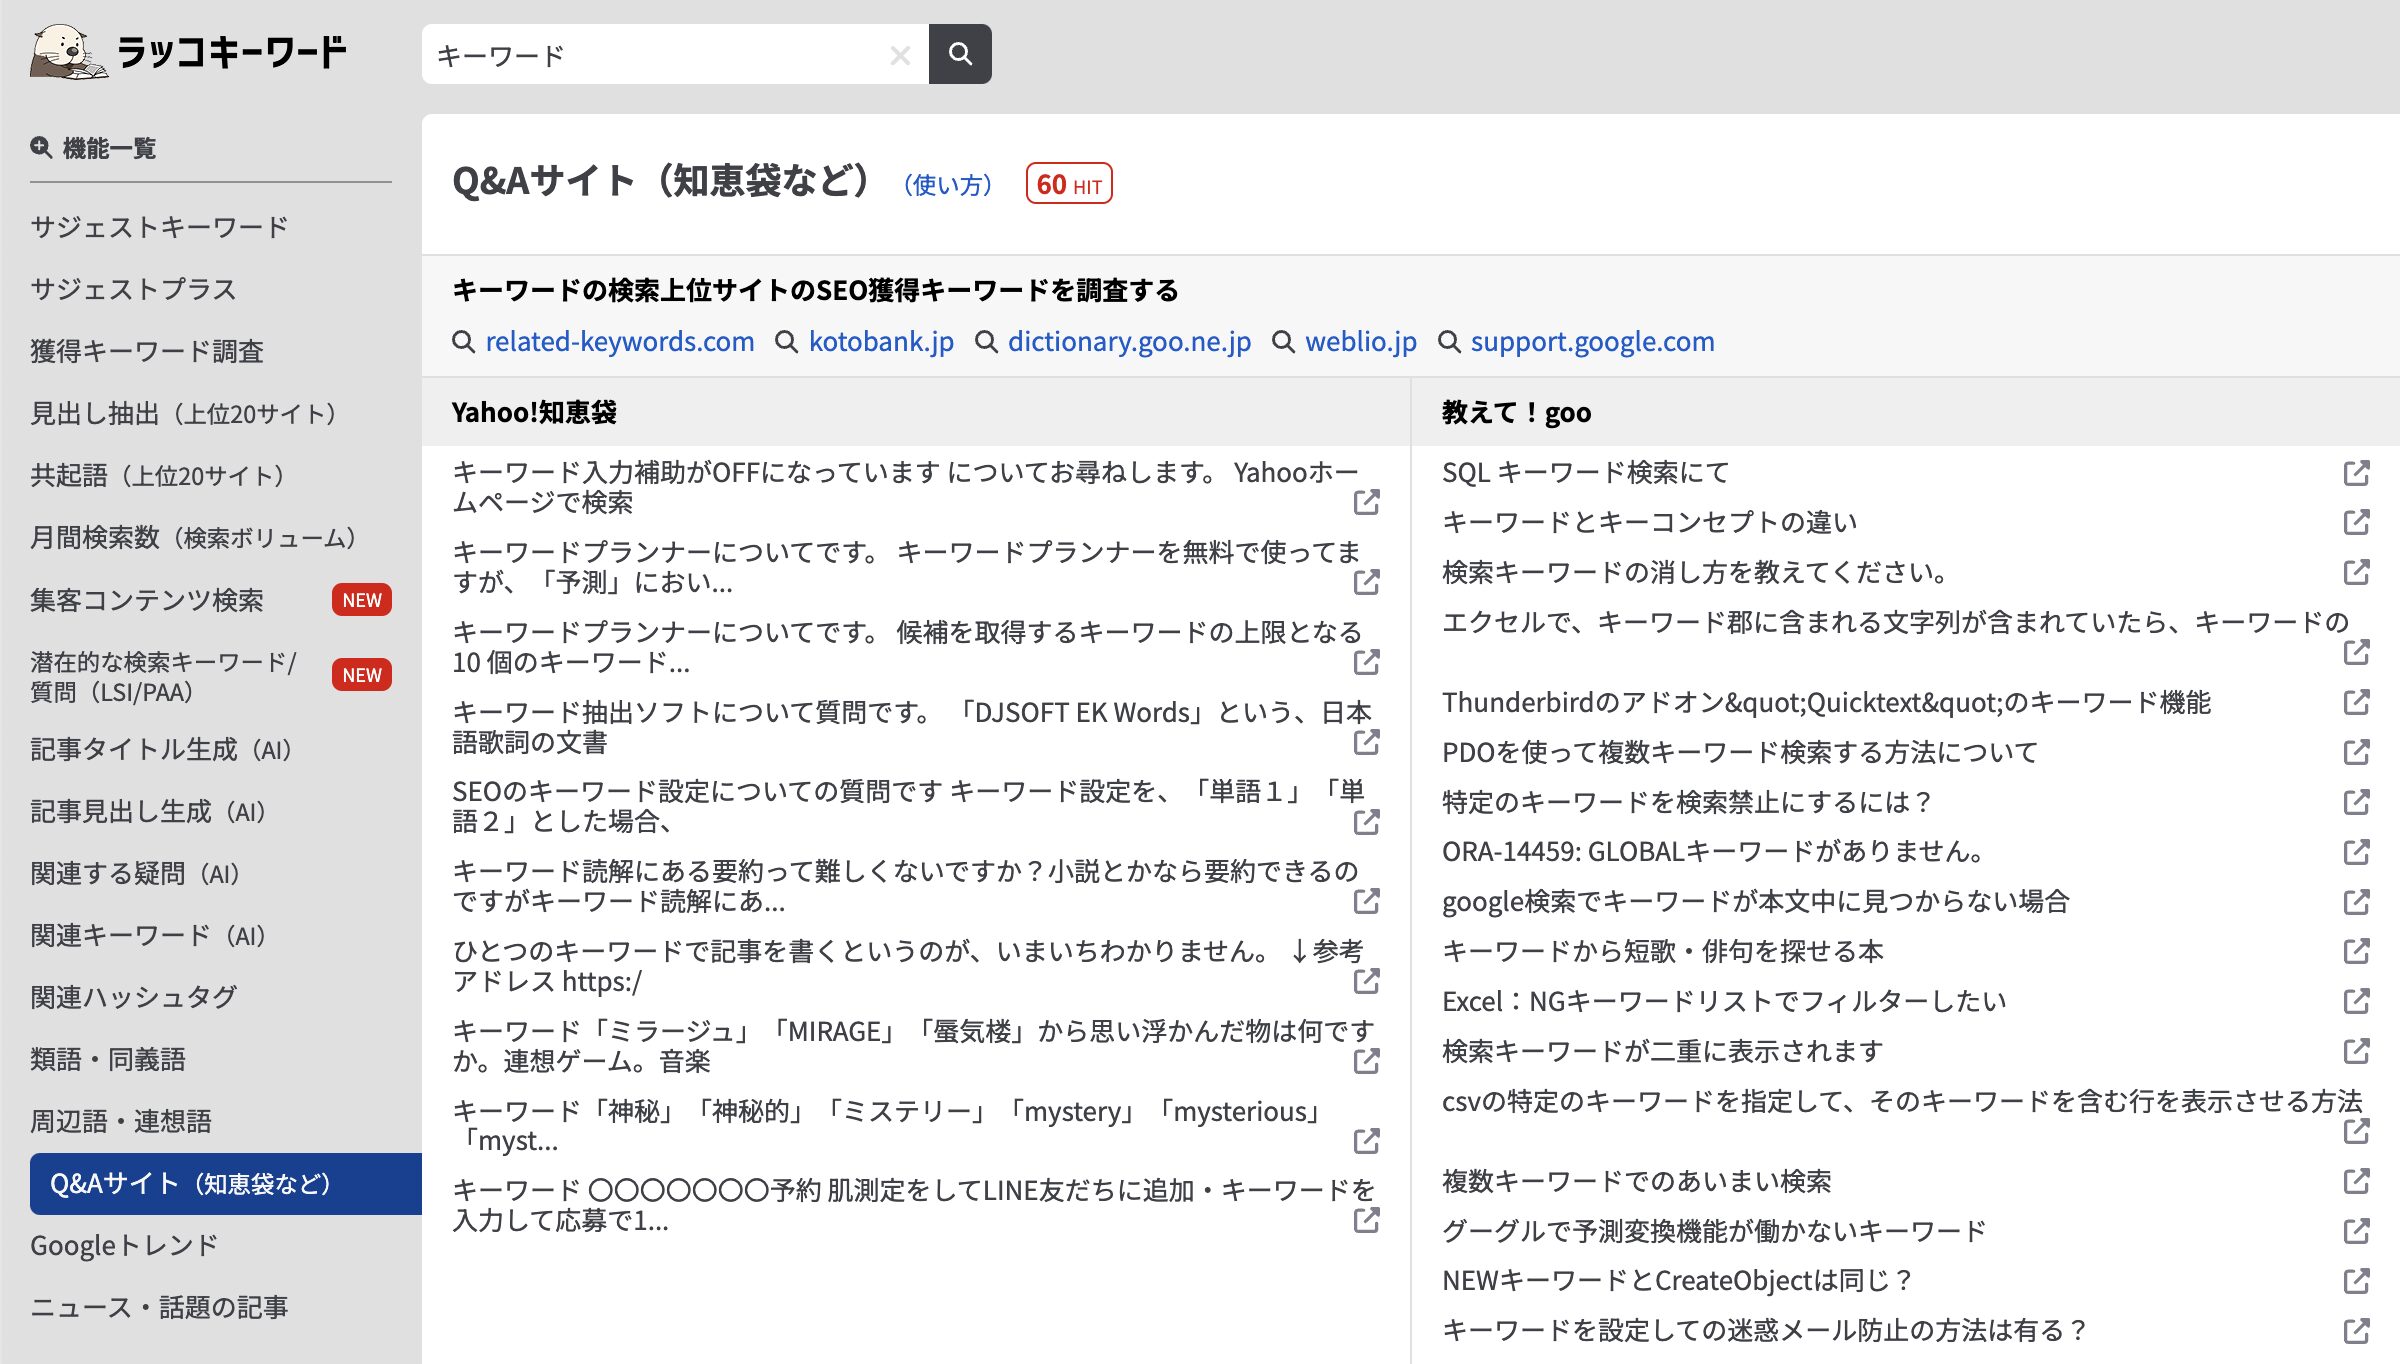Open external link for 神秘 mystery row
This screenshot has height=1364, width=2400.
click(1366, 1141)
